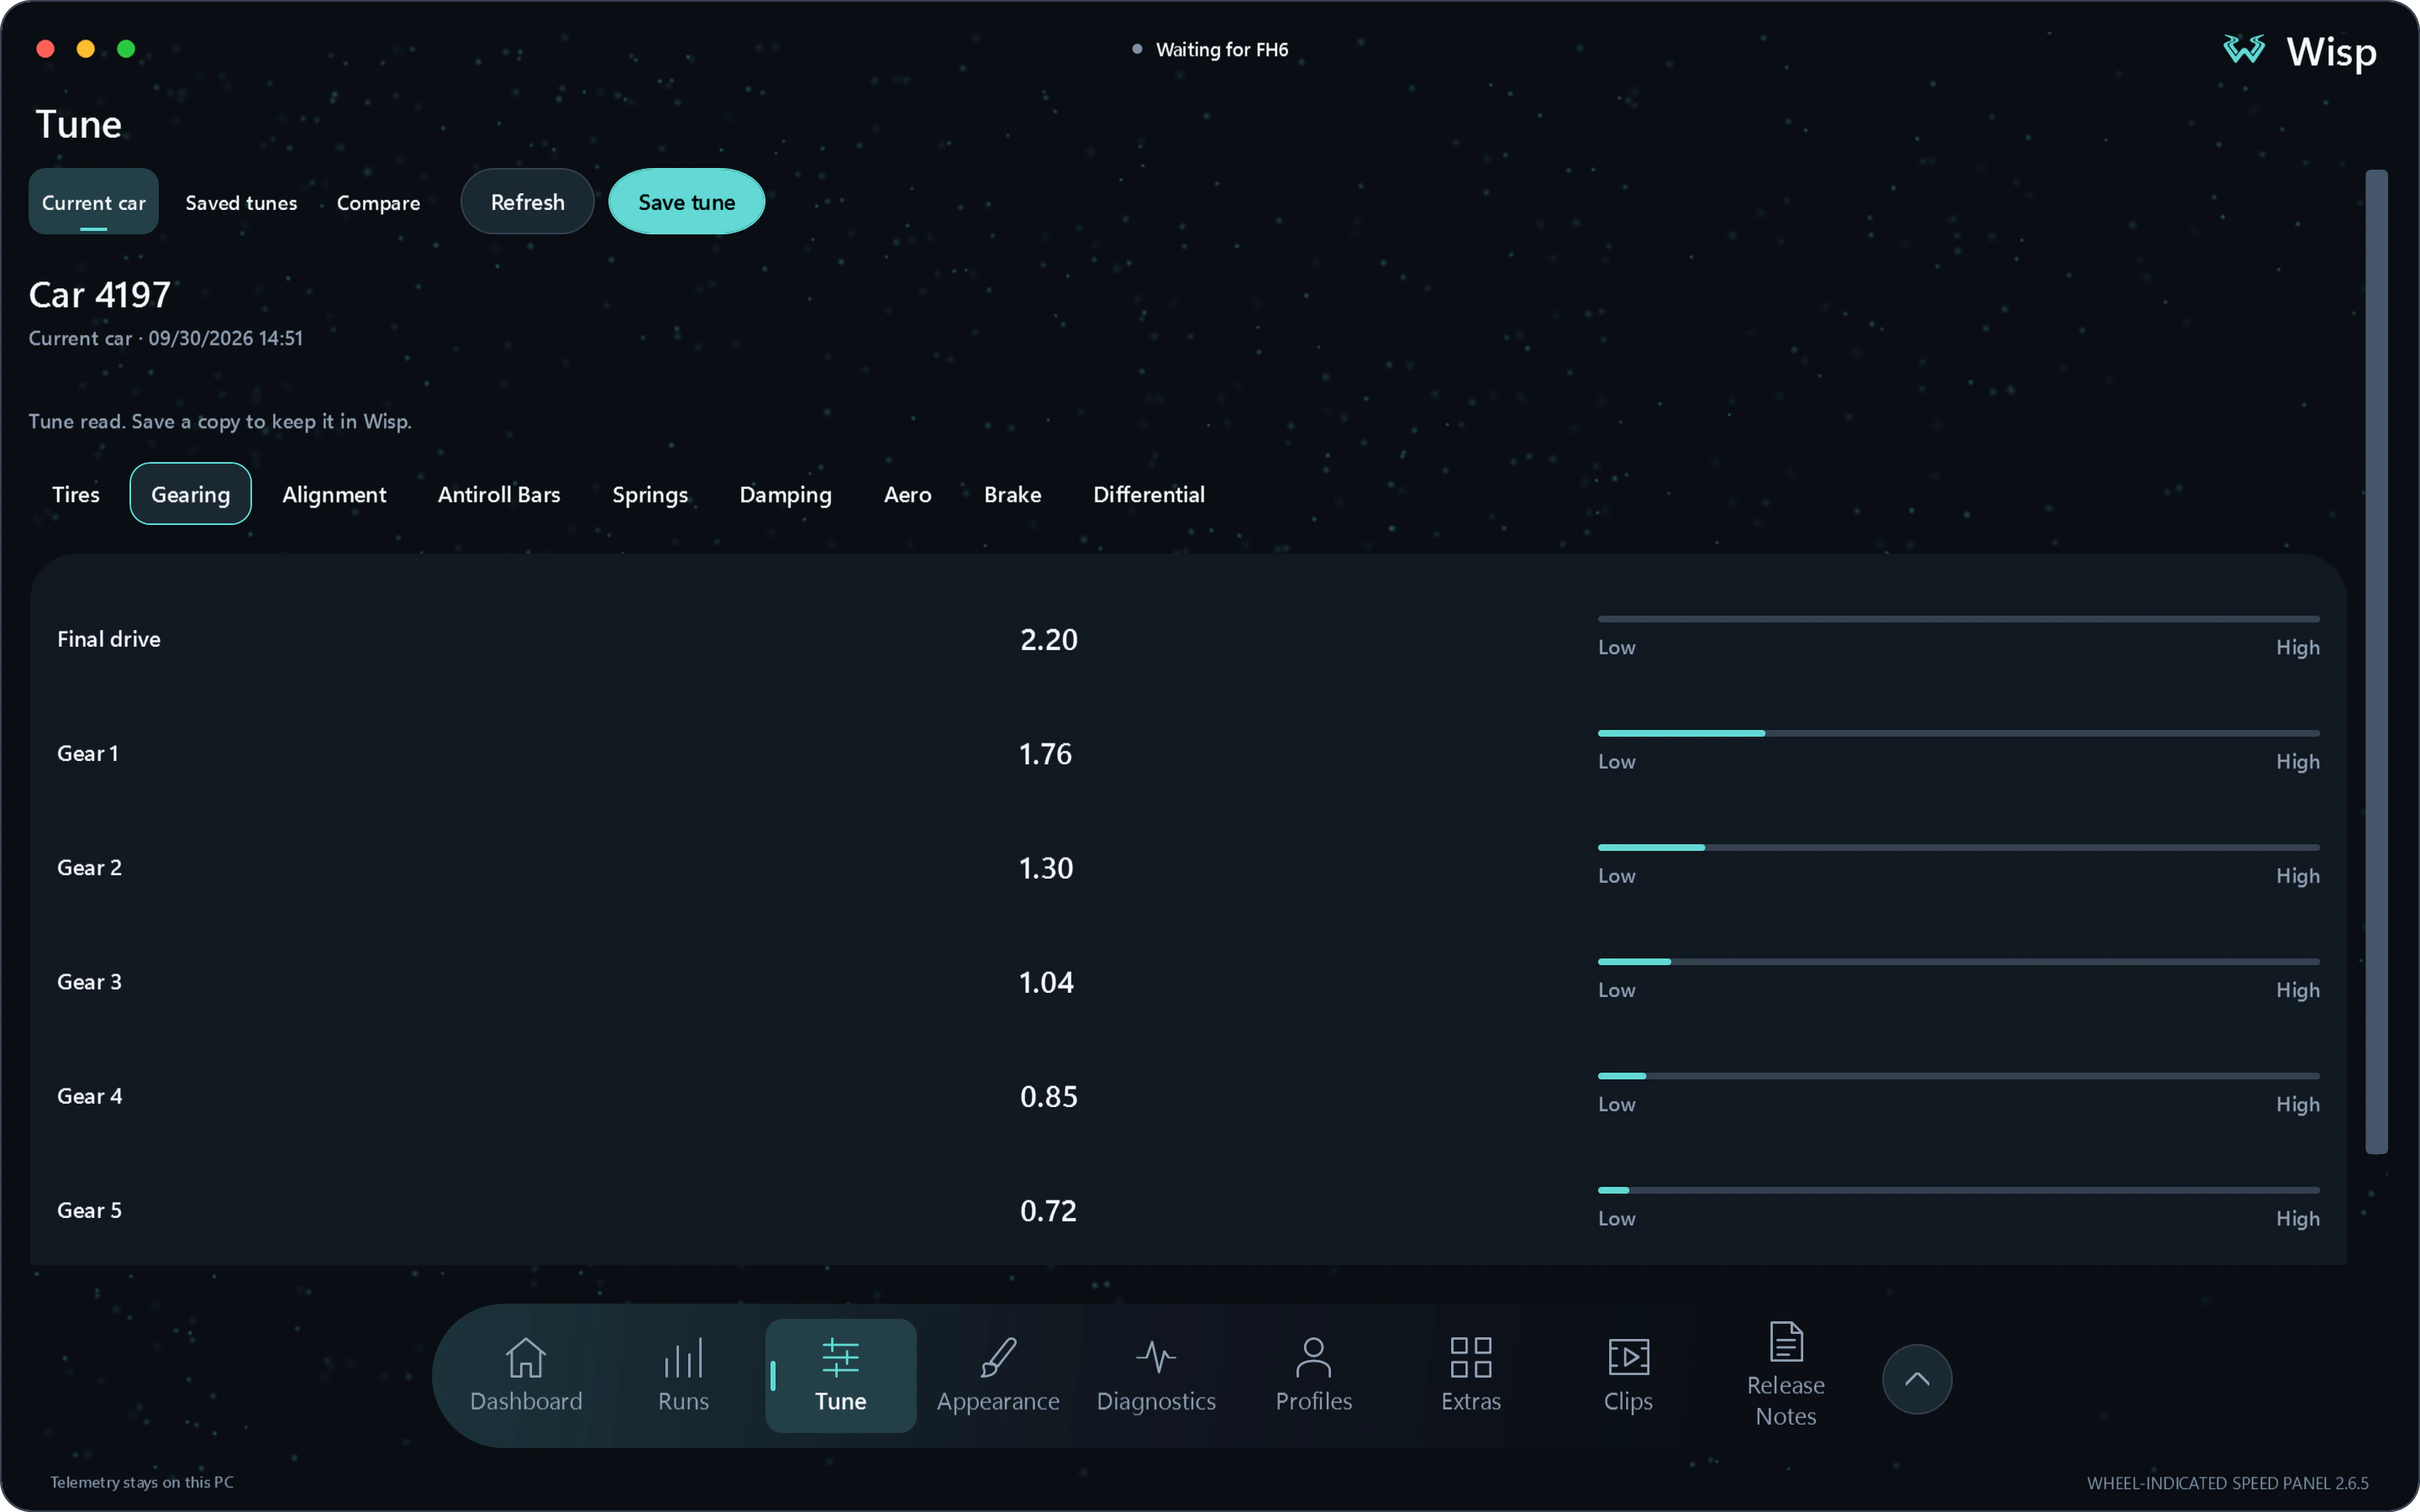Switch to Compare tab

coord(378,202)
